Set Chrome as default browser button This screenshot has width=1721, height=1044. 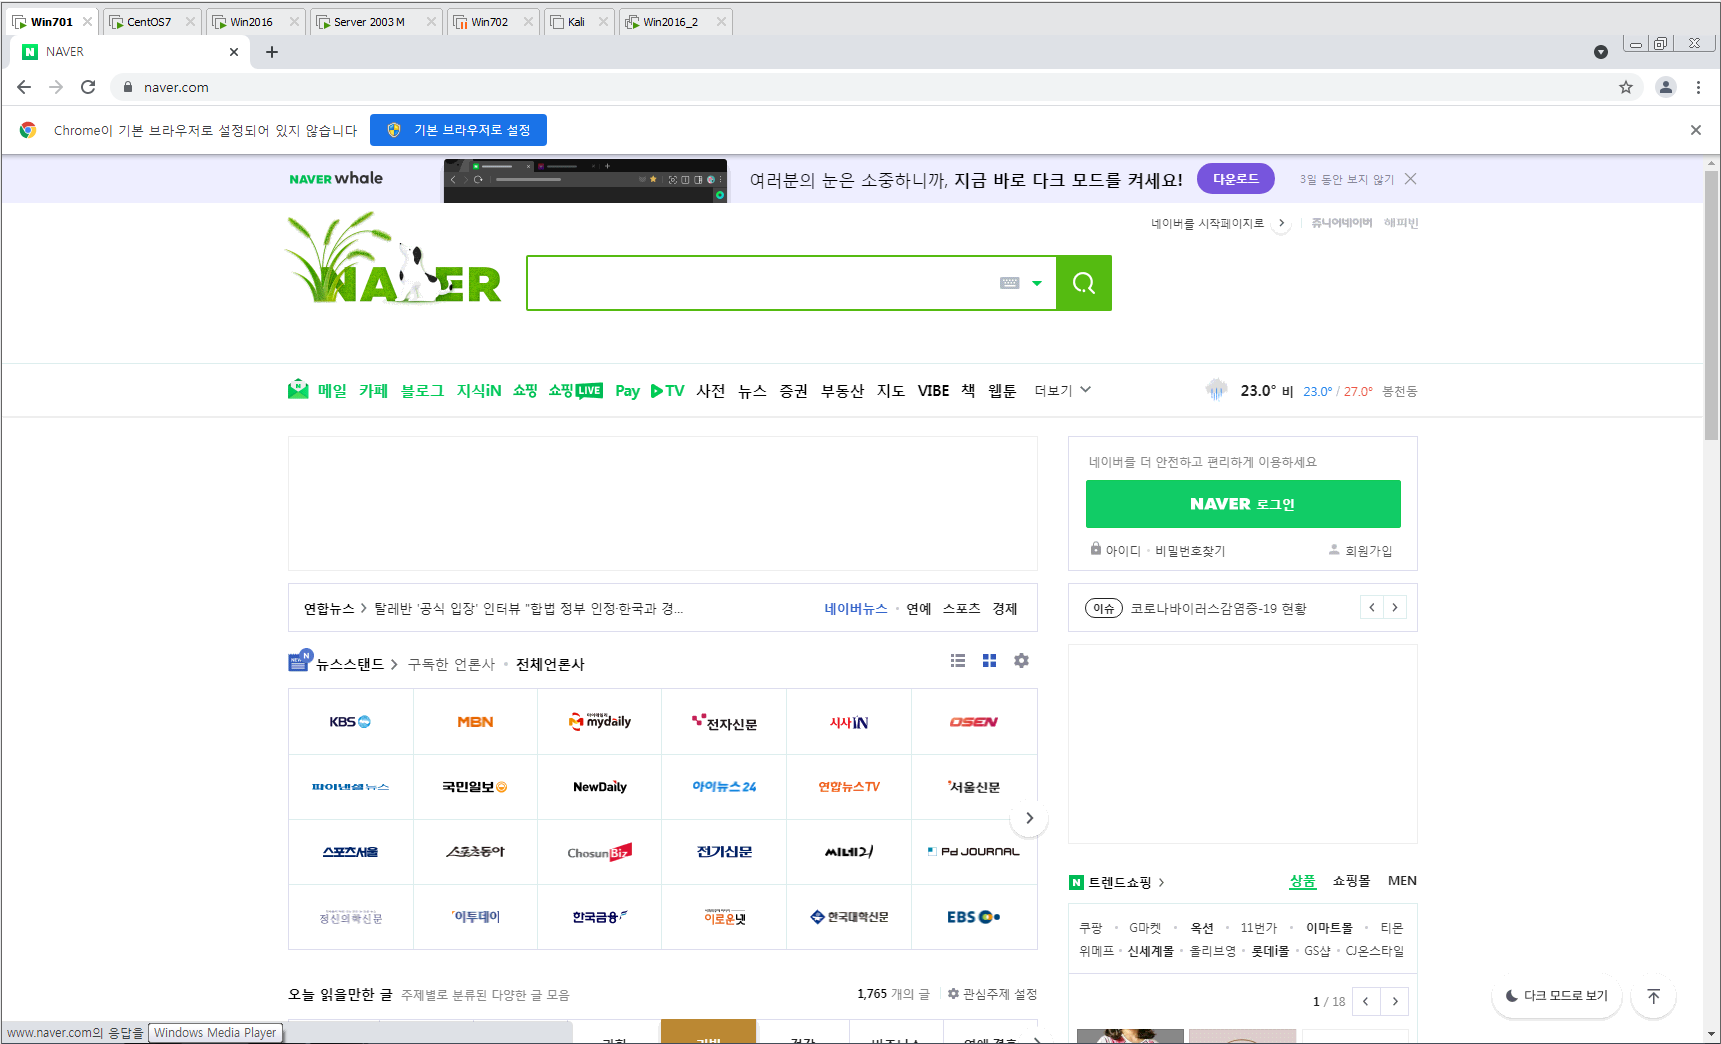point(458,130)
